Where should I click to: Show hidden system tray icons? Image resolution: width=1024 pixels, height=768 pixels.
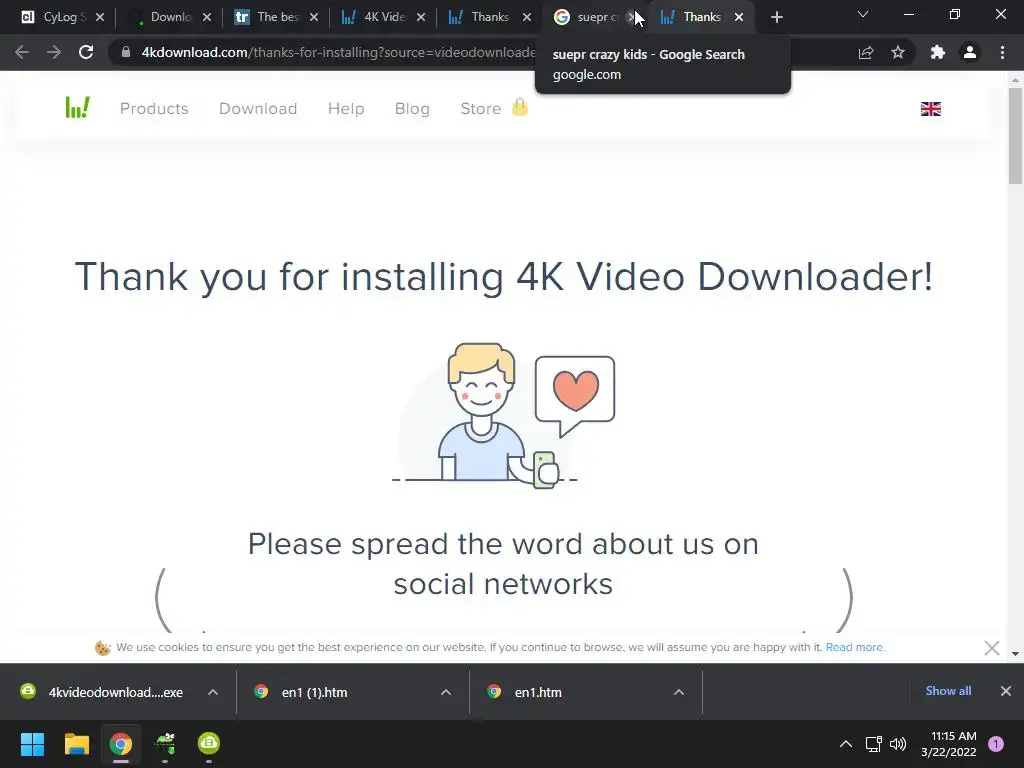[846, 744]
